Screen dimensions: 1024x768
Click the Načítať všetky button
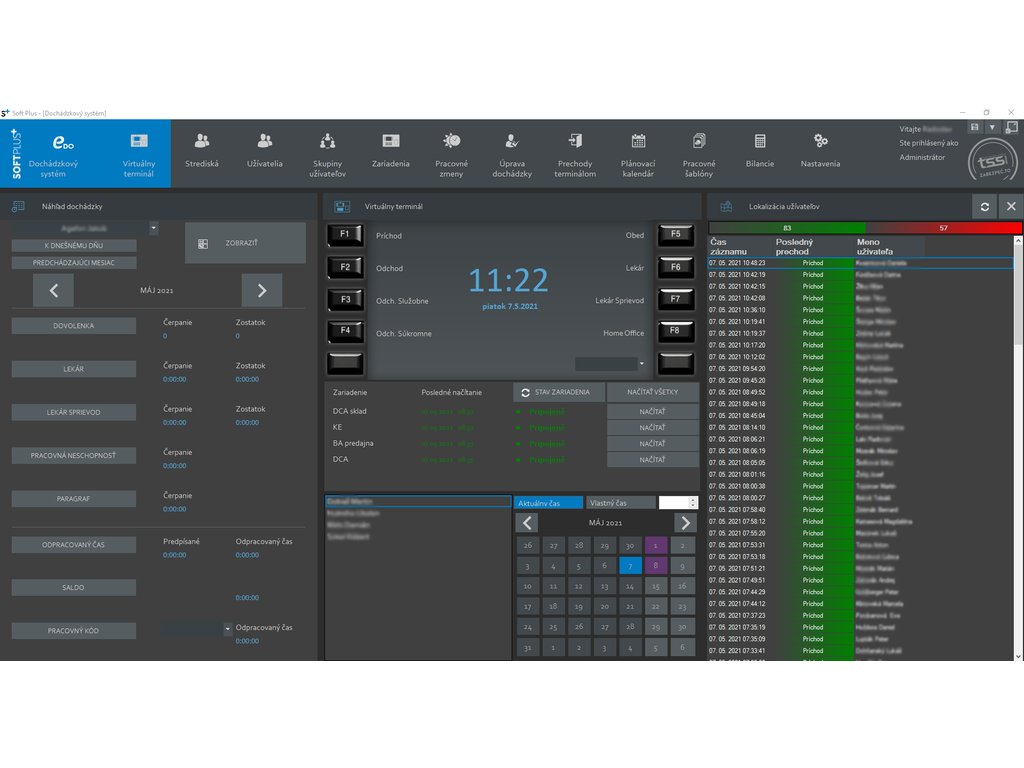pyautogui.click(x=652, y=393)
